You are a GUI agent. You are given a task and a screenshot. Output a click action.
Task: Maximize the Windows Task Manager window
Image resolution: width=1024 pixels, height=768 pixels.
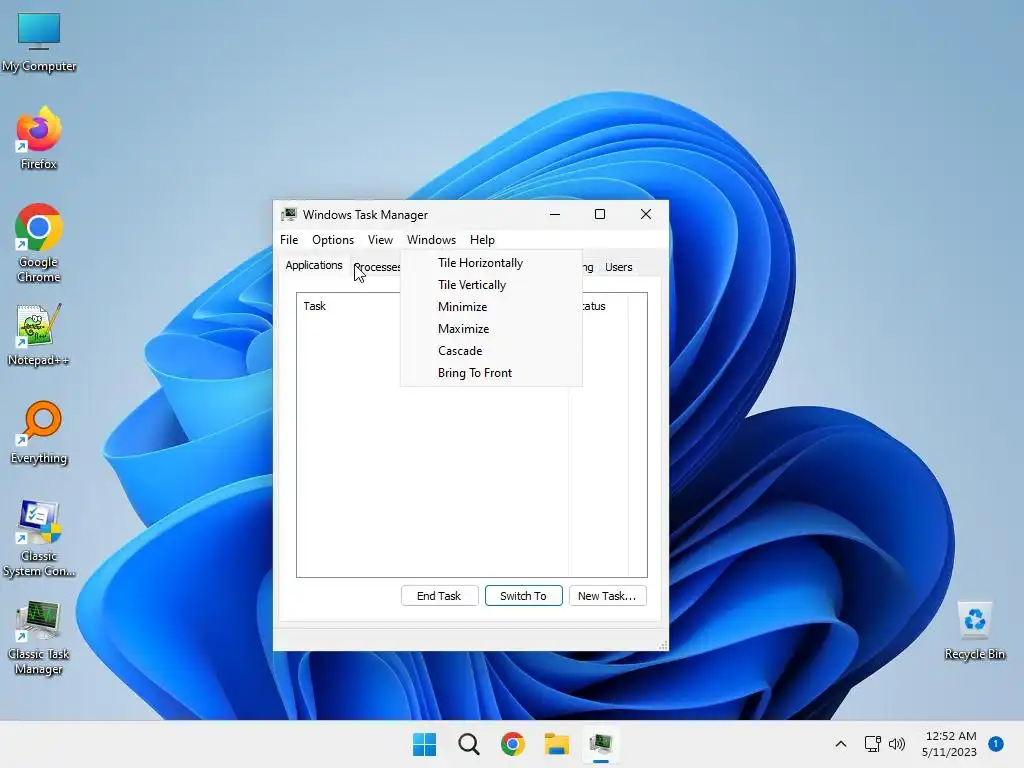600,214
